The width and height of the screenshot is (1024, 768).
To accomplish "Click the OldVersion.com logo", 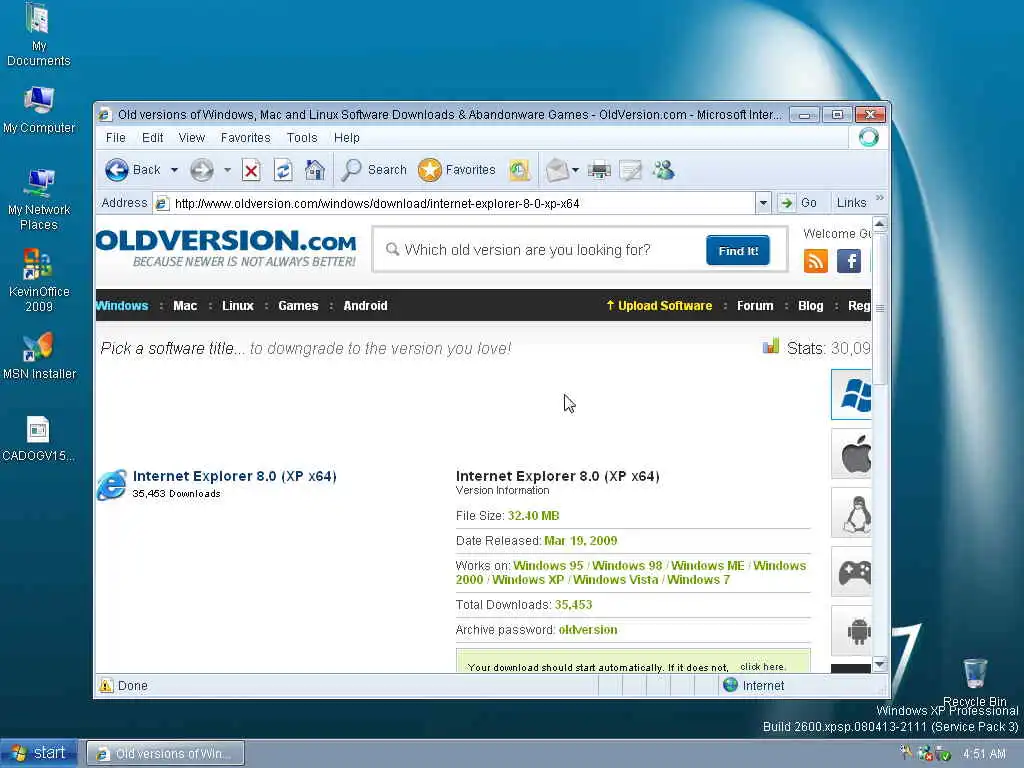I will (227, 248).
